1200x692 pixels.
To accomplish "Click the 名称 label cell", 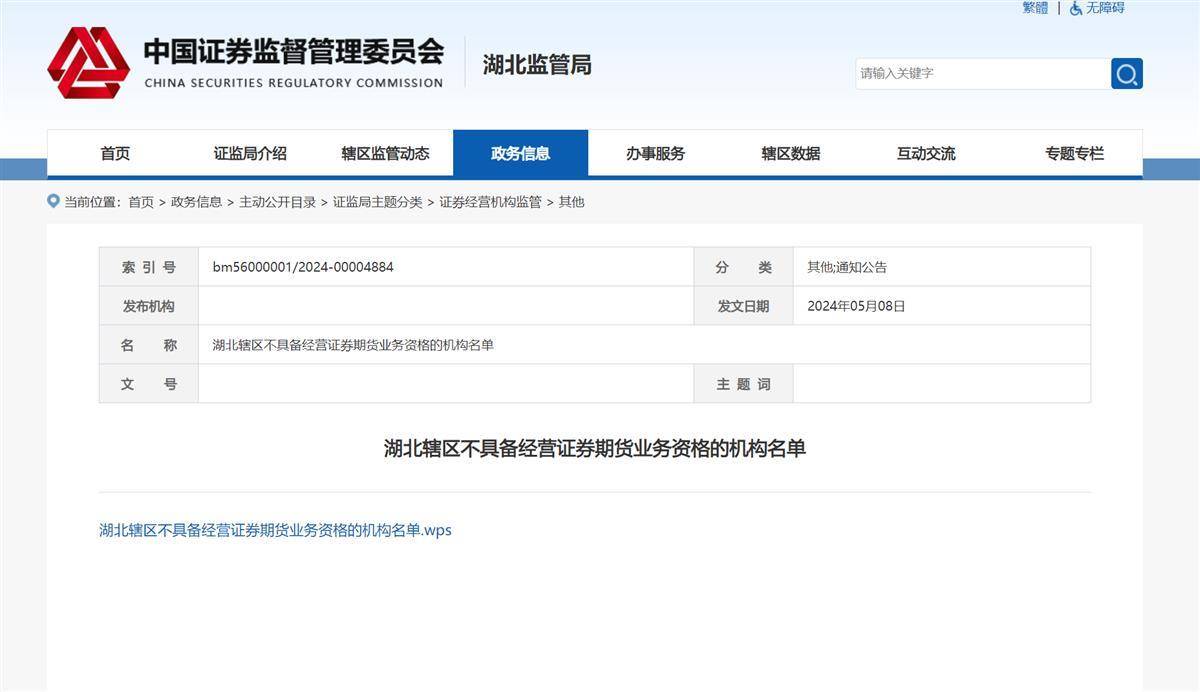I will click(x=149, y=345).
